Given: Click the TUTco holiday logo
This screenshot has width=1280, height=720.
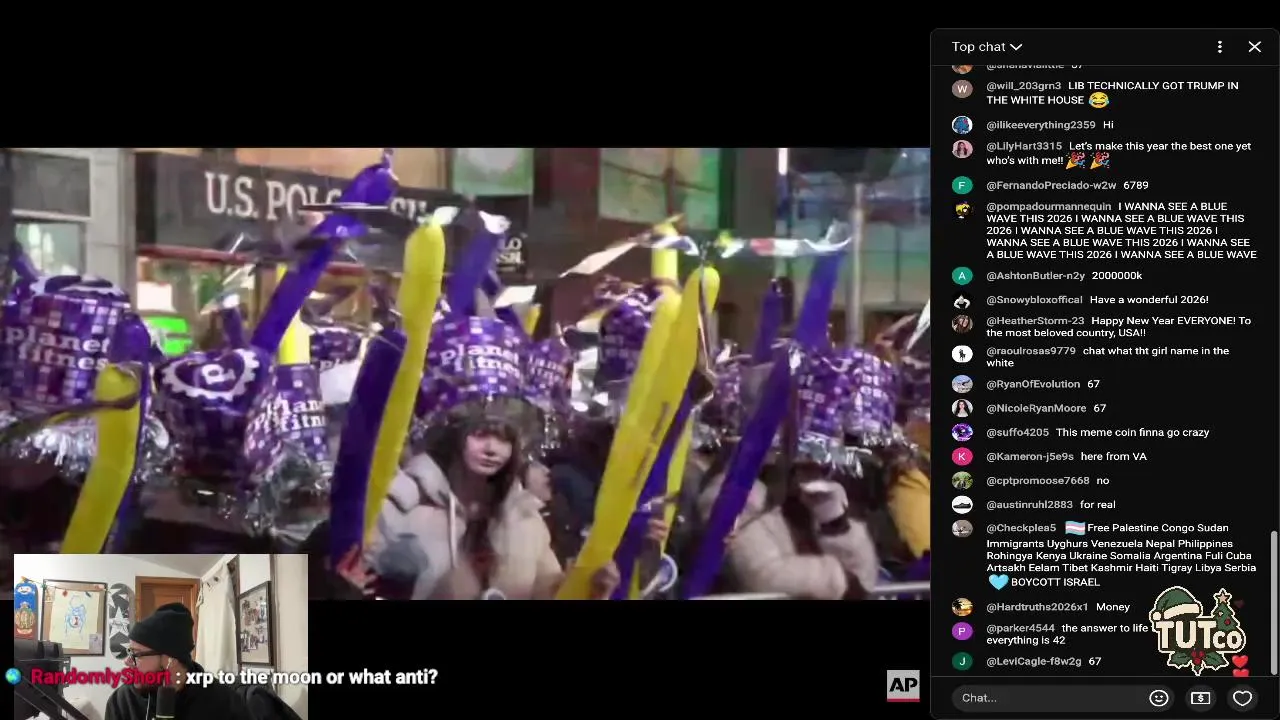Looking at the screenshot, I should 1198,631.
